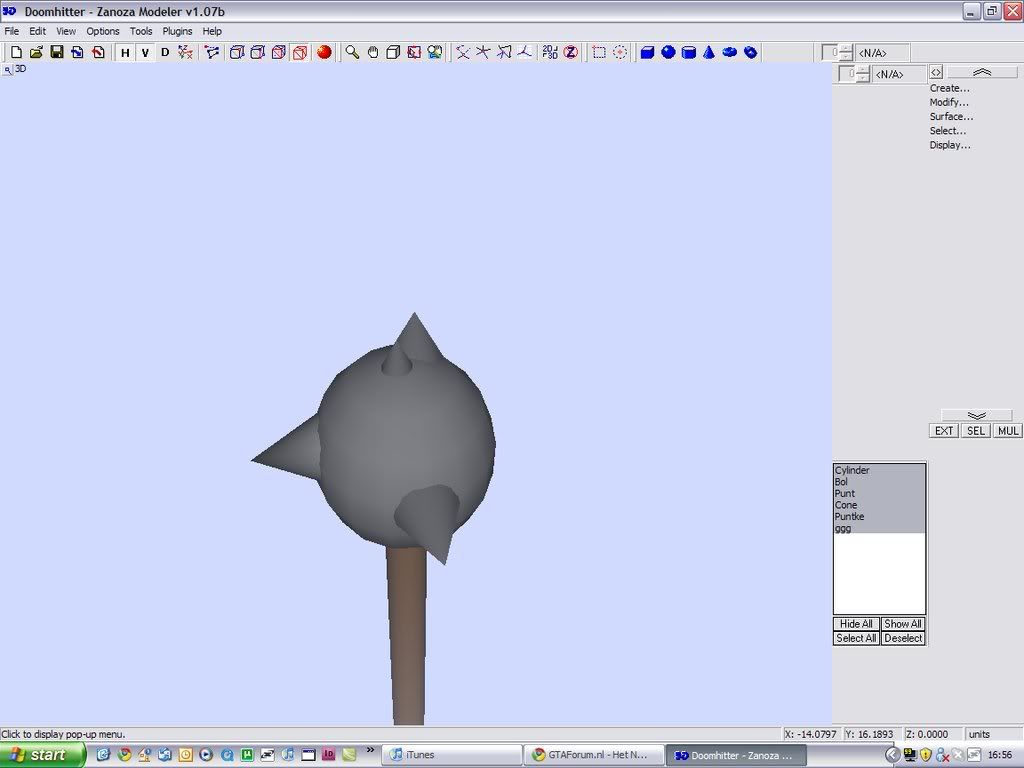1024x768 pixels.
Task: Click the red export arrow icon
Action: point(98,52)
